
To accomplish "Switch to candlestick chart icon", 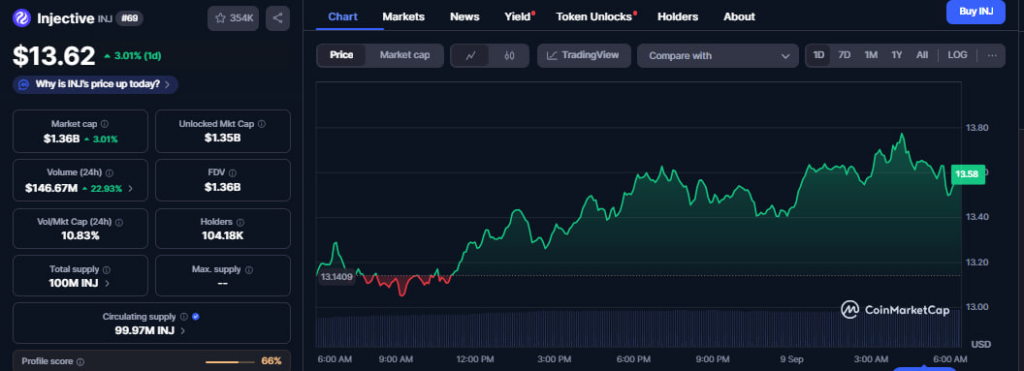I will coord(509,56).
